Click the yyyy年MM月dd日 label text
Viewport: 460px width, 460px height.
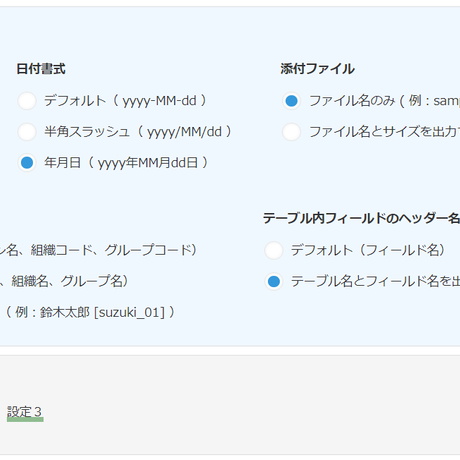[x=148, y=163]
